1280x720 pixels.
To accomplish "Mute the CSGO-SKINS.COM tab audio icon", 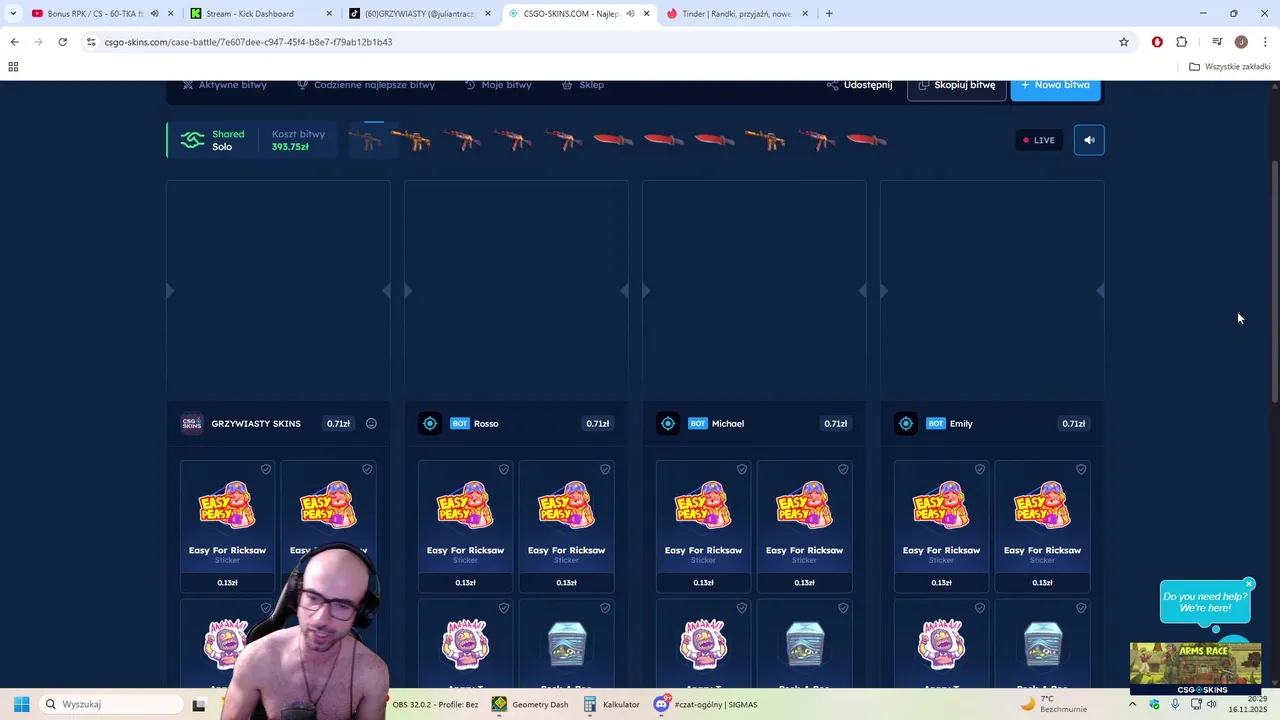I will pyautogui.click(x=630, y=14).
